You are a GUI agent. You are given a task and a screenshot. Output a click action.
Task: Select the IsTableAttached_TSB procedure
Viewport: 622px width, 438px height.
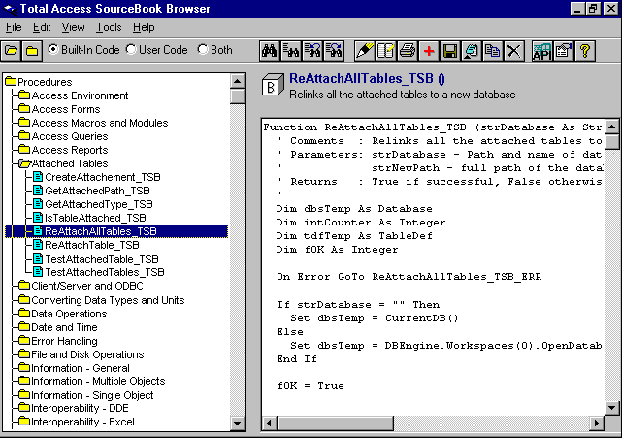[96, 218]
